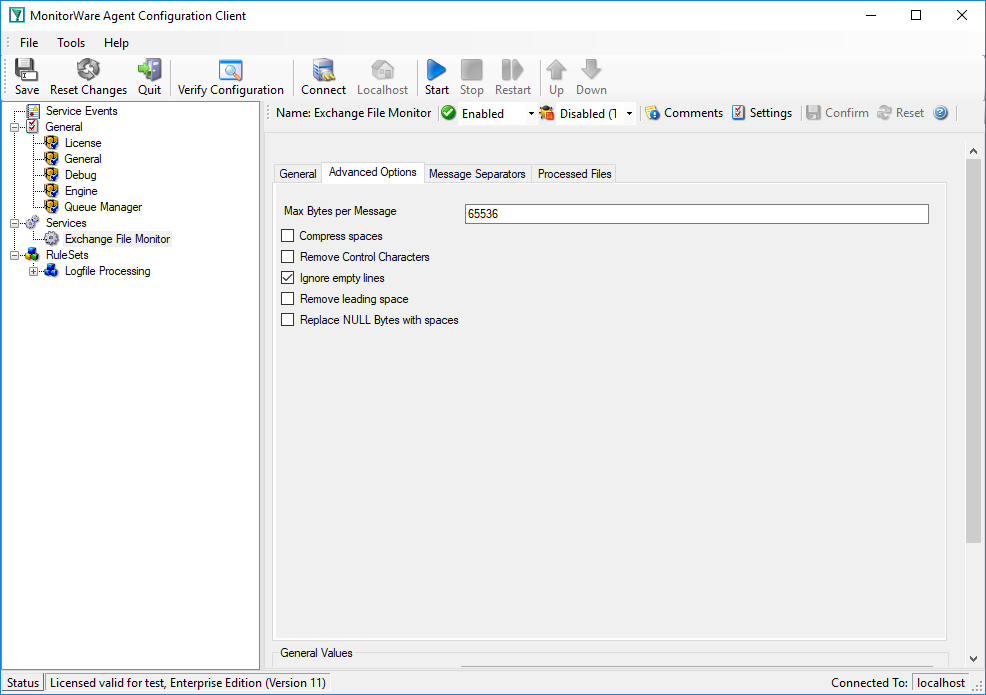Switch to the Processed Files tab
The image size is (986, 695).
point(574,174)
